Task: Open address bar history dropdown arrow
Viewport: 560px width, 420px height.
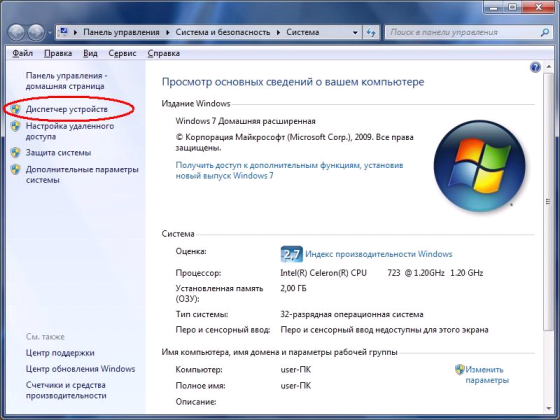Action: coord(355,32)
